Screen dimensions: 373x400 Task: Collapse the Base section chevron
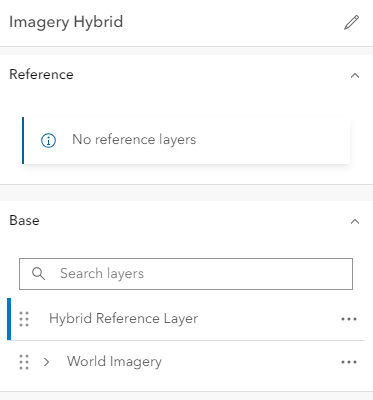coord(355,221)
